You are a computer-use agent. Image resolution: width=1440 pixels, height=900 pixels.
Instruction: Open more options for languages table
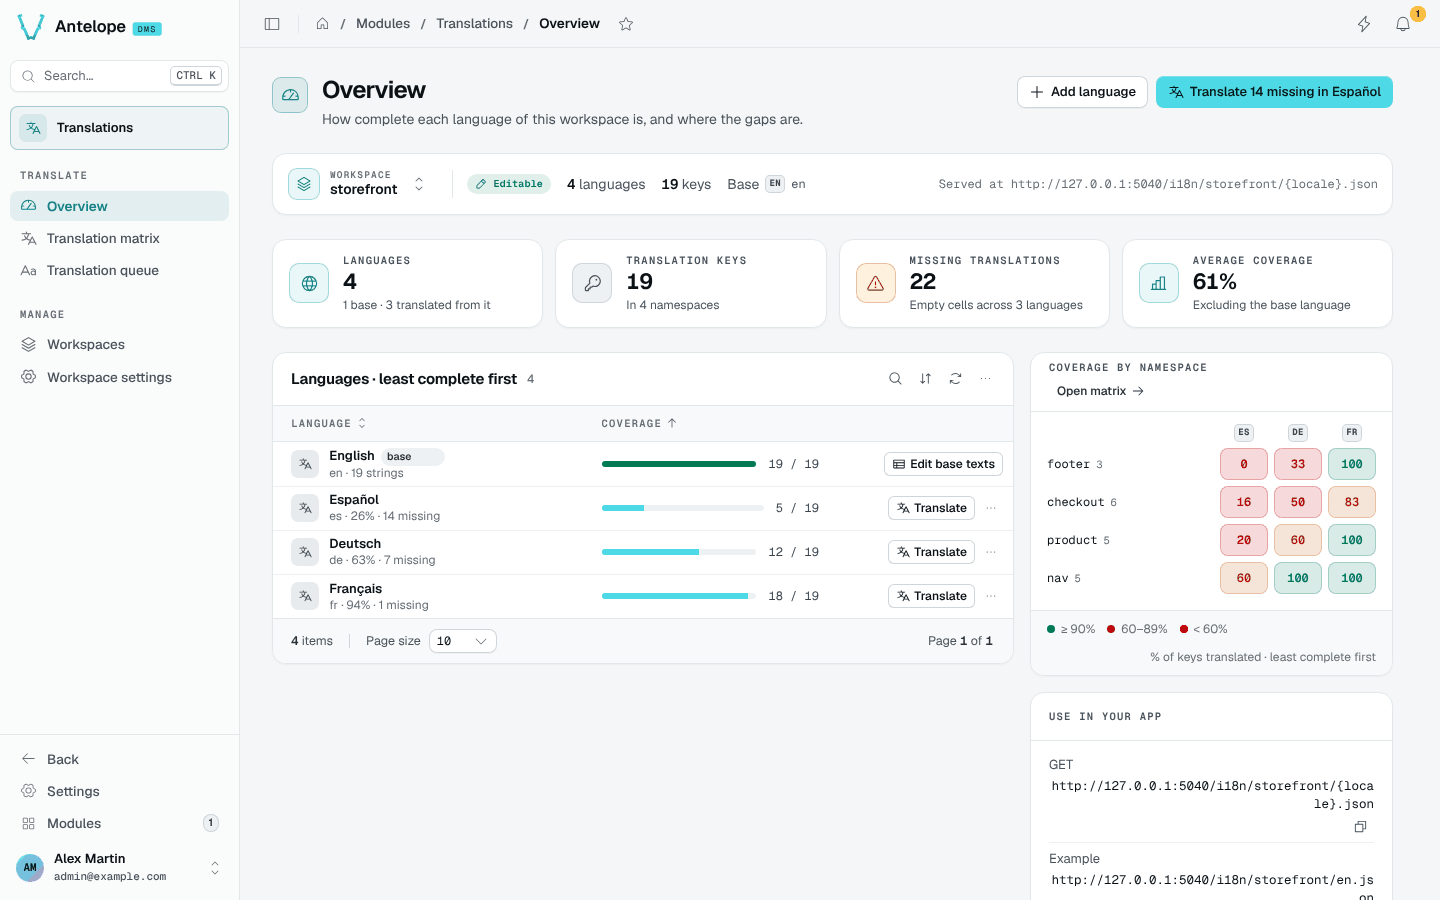tap(985, 379)
